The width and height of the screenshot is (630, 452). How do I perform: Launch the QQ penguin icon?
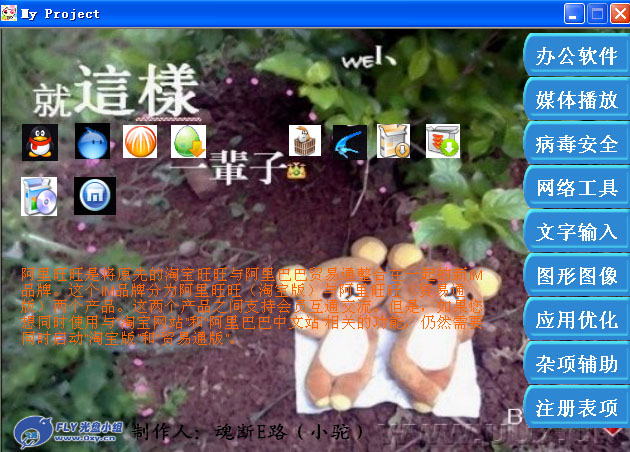click(40, 142)
